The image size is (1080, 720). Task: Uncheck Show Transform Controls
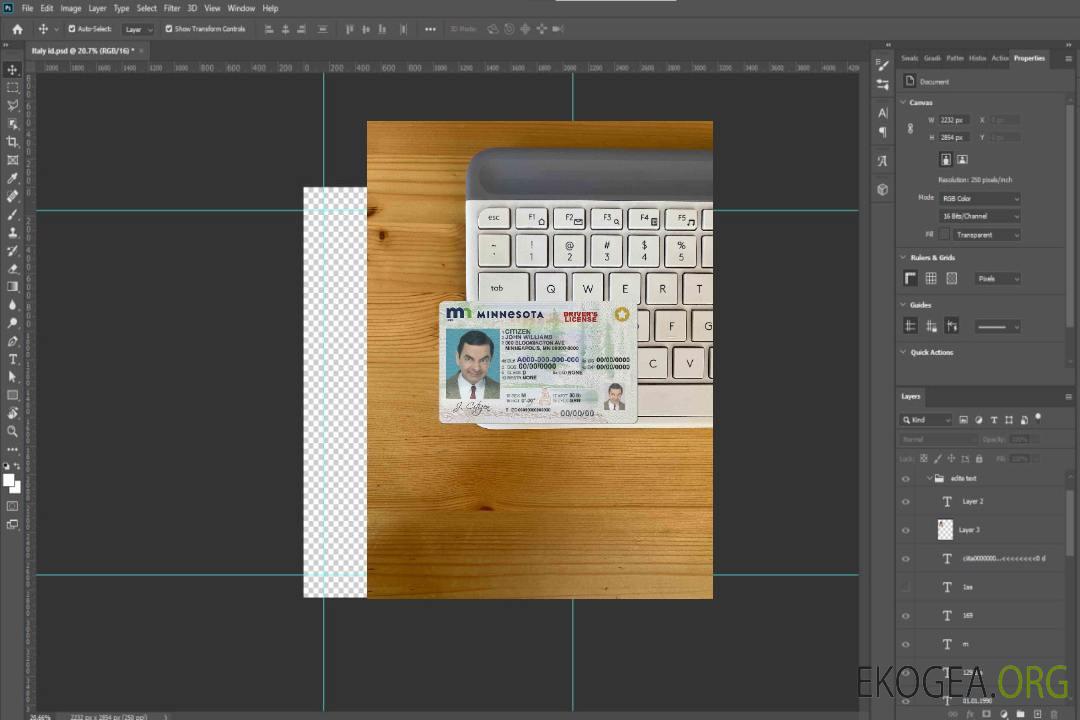tap(169, 29)
